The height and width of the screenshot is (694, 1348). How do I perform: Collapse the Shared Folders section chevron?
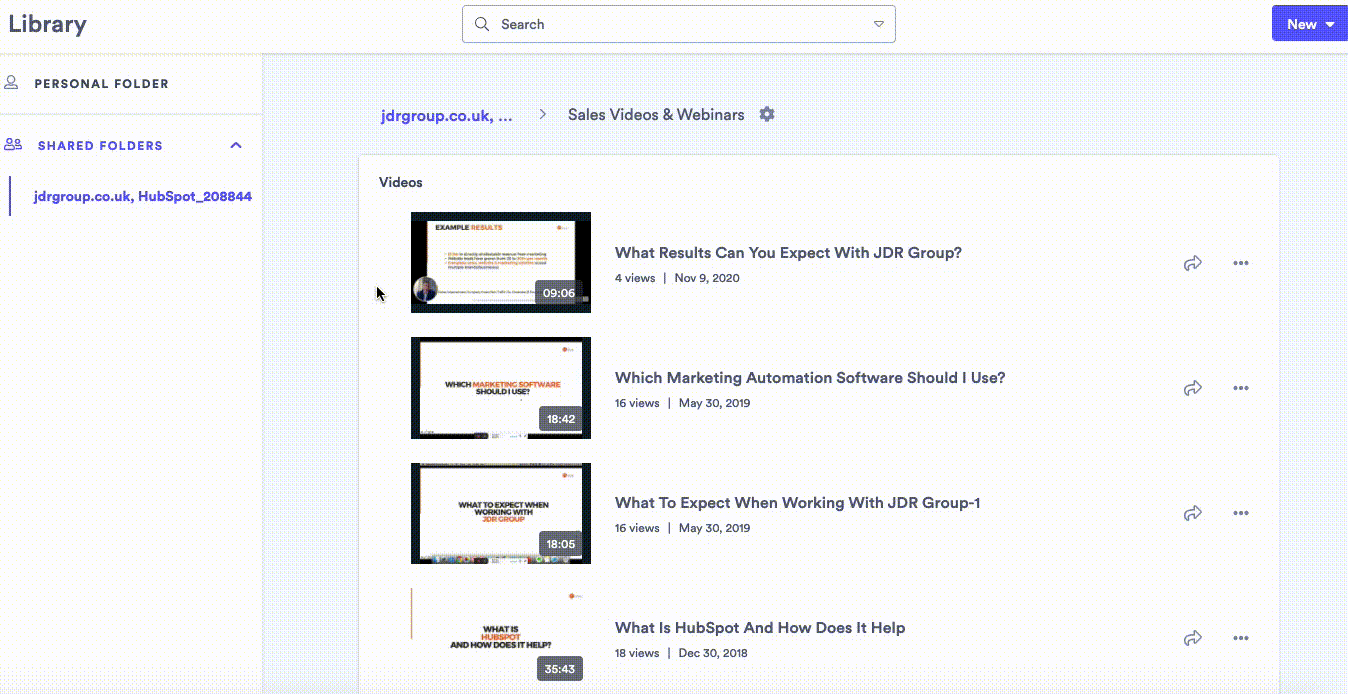236,145
